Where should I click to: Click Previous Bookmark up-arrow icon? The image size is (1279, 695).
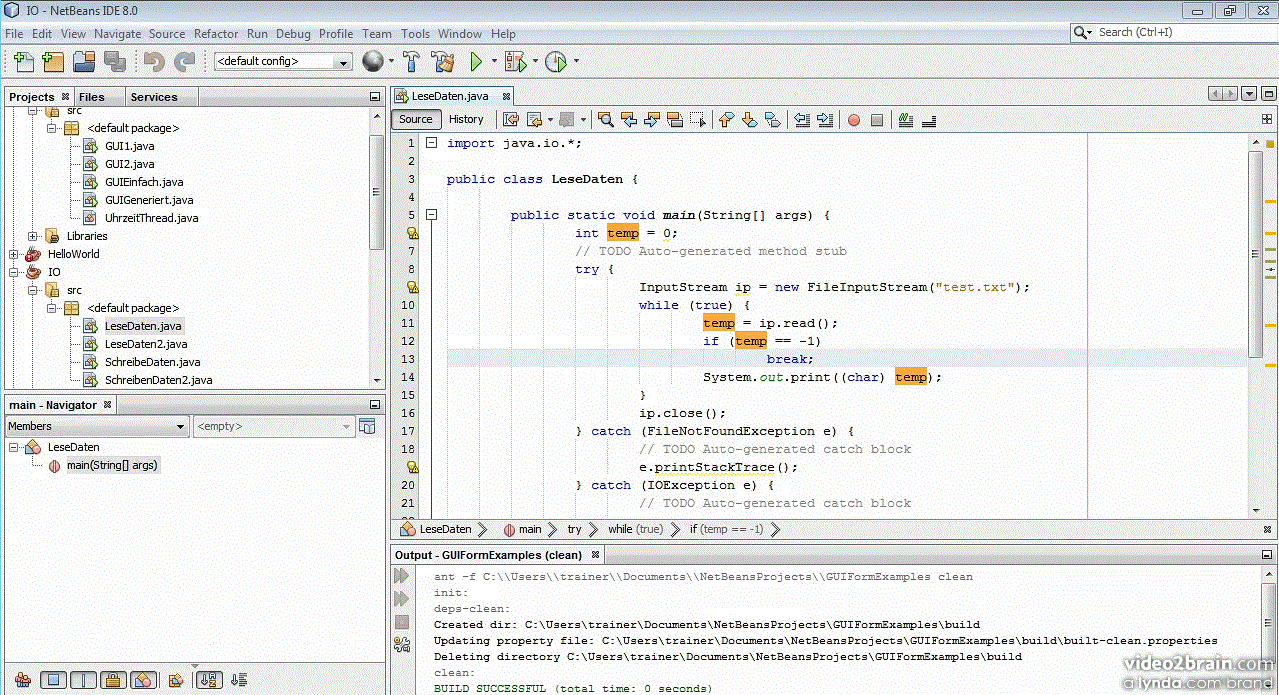pos(727,120)
